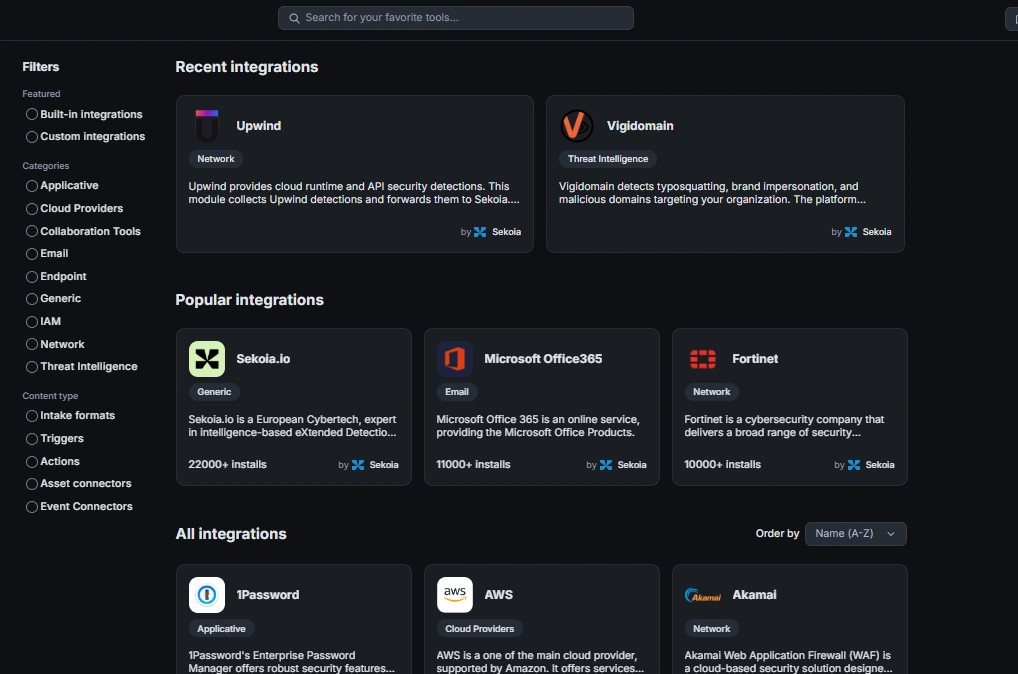
Task: Open the Microsoft Office365 integration title
Action: click(x=543, y=359)
